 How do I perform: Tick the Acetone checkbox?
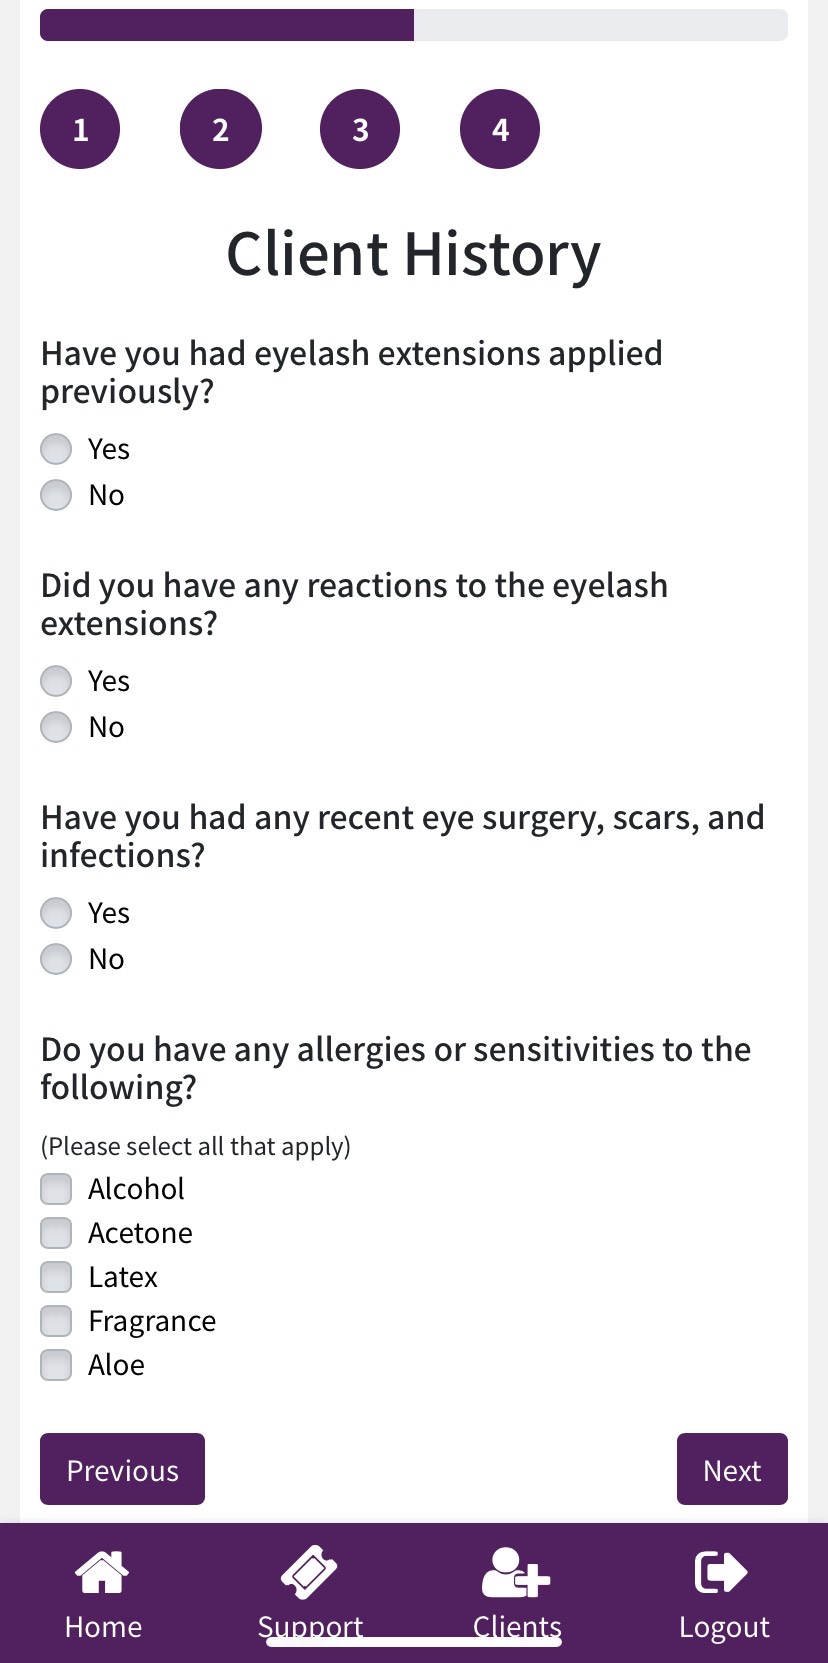(56, 1233)
